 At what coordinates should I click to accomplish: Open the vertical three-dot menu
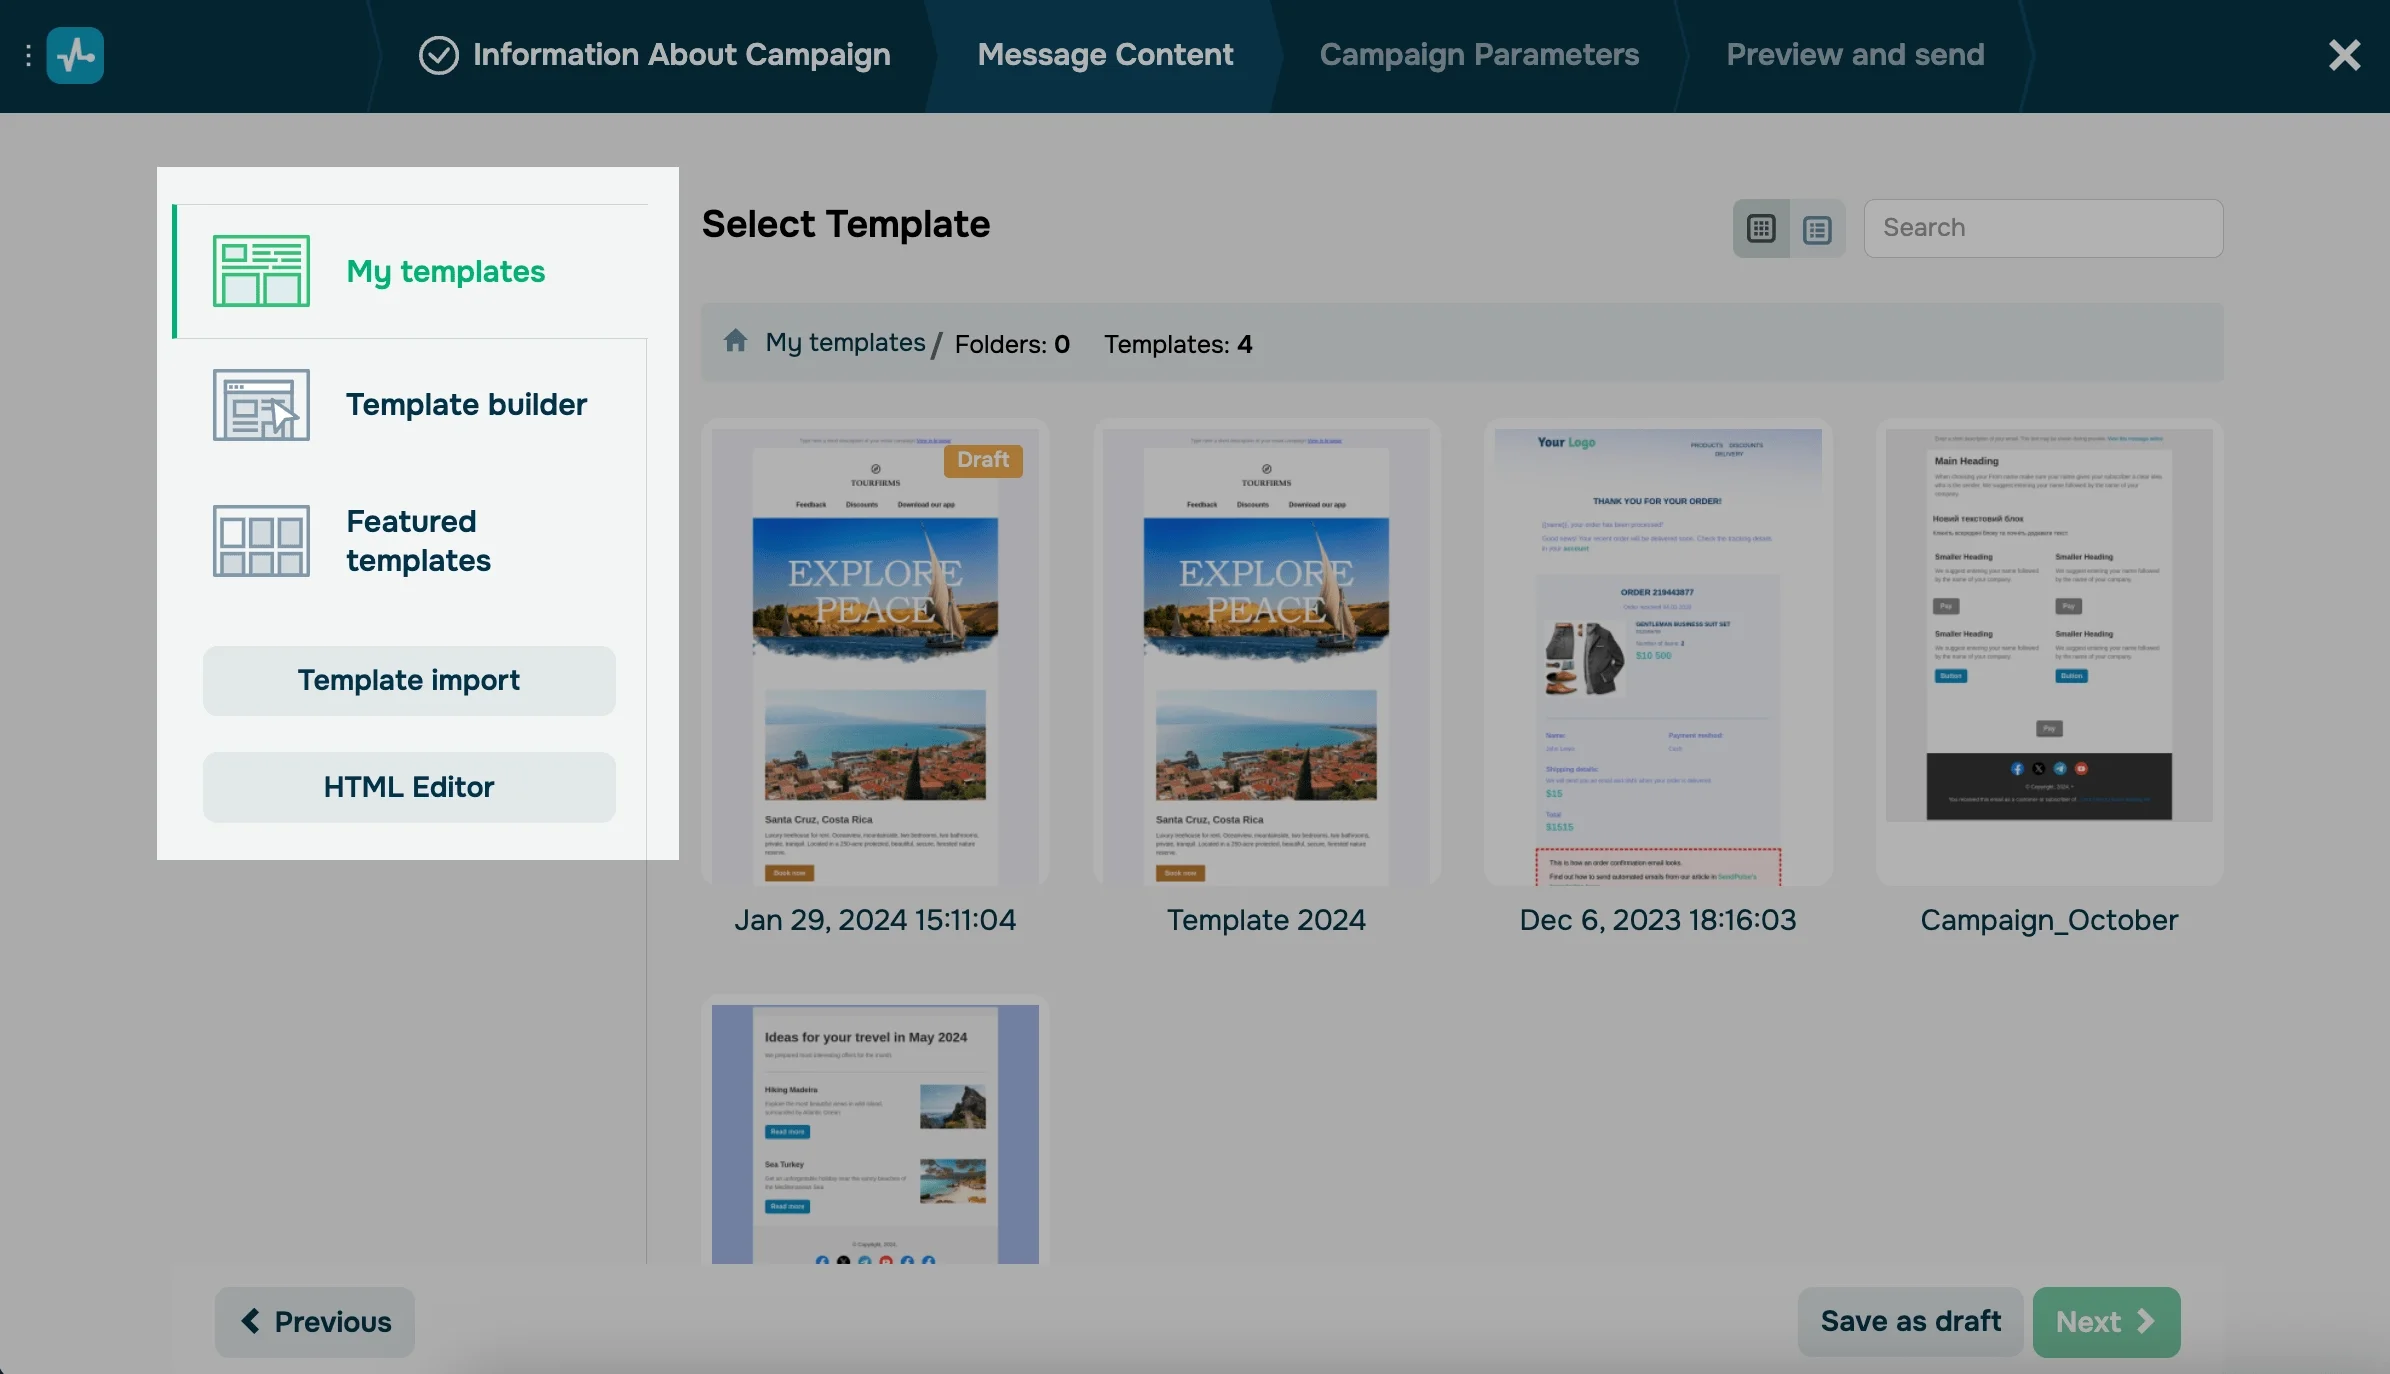click(28, 55)
